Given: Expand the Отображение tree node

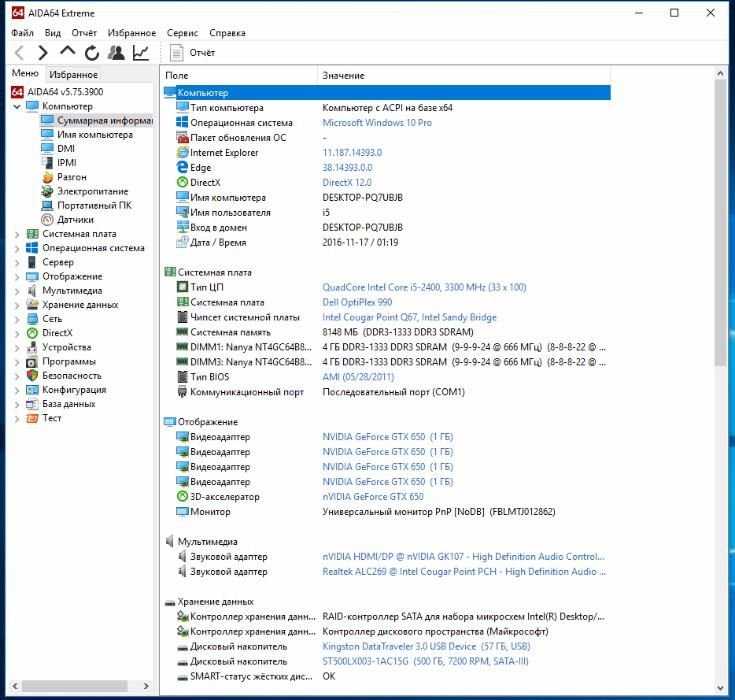Looking at the screenshot, I should [x=17, y=277].
